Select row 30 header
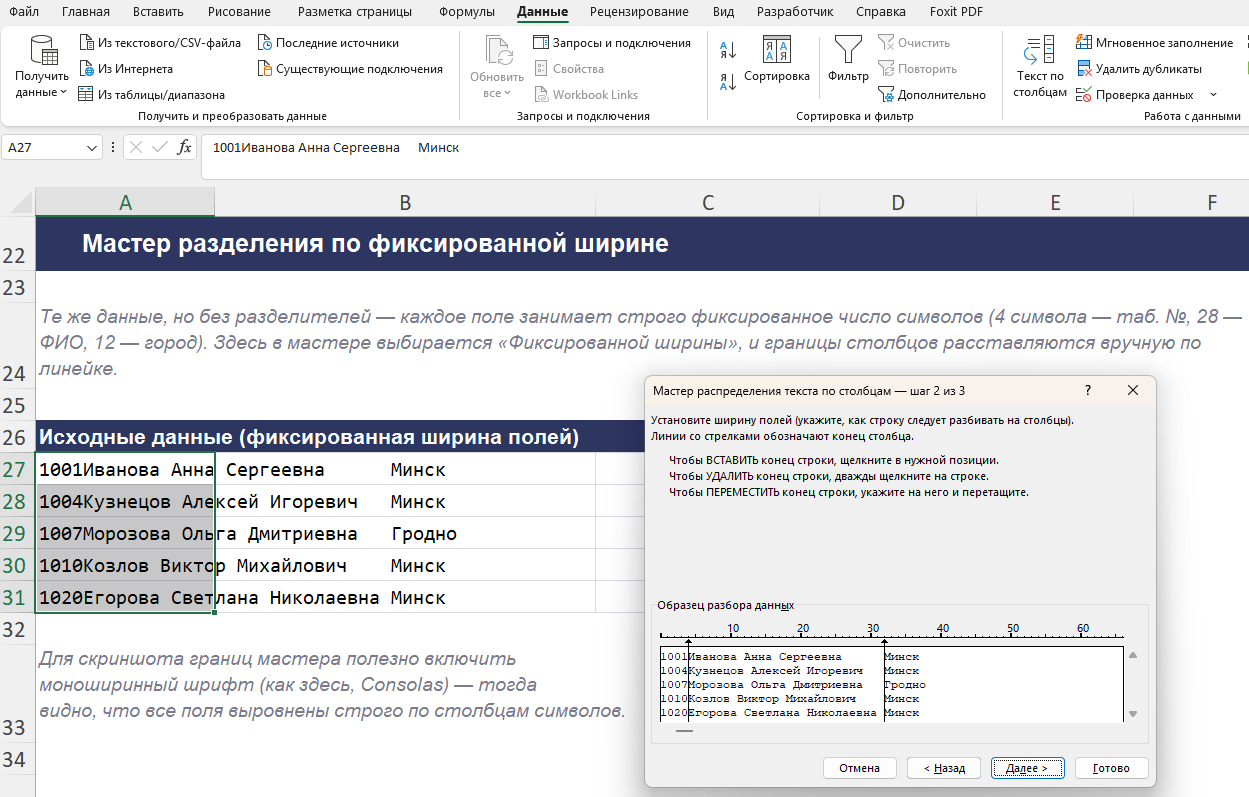 tap(15, 565)
